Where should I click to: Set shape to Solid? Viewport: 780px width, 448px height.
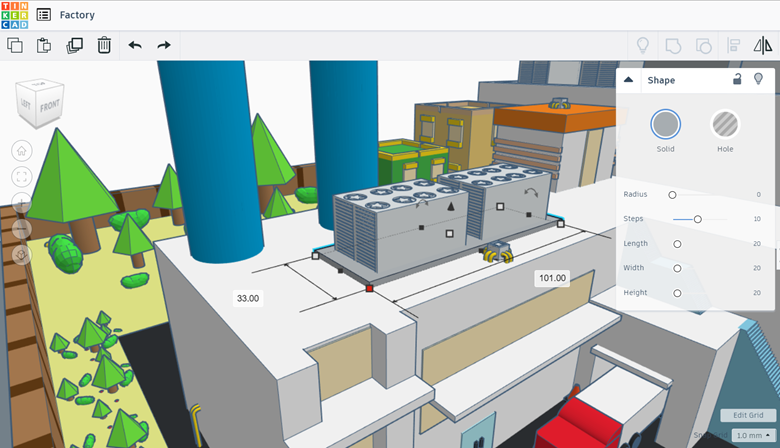click(x=666, y=124)
